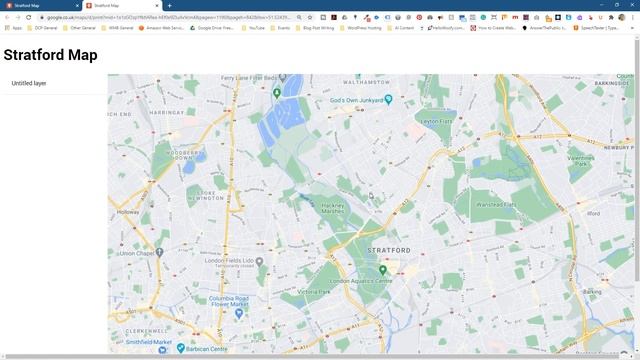This screenshot has height=360, width=640.
Task: Open a new tab with the plus button
Action: [169, 6]
